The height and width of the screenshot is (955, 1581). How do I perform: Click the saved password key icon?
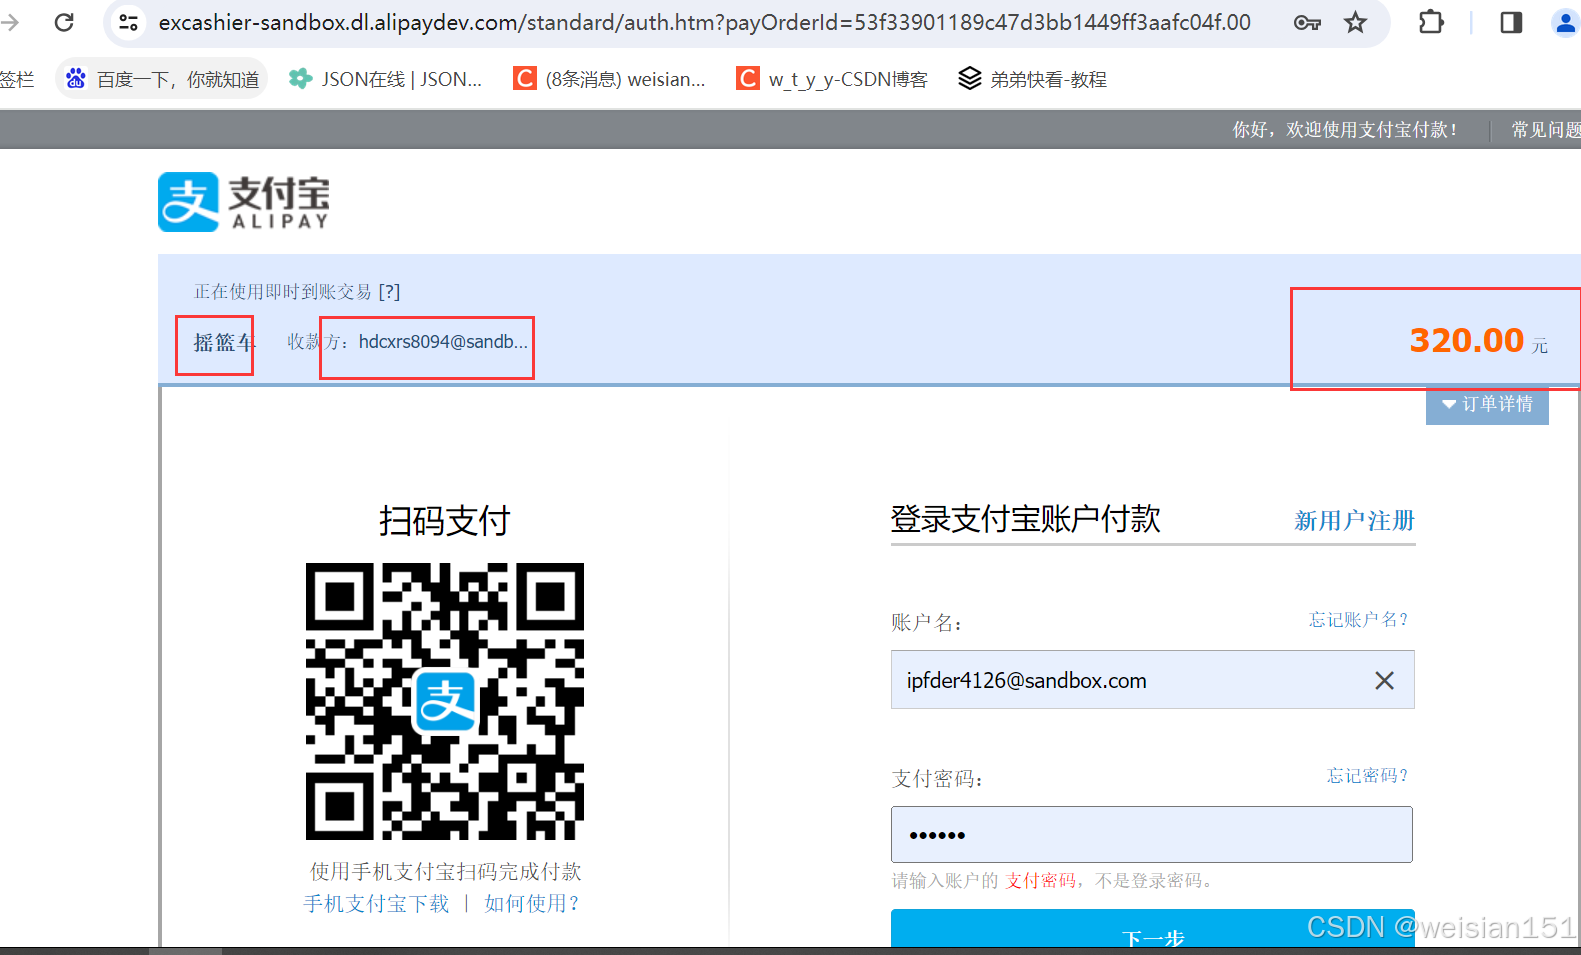click(x=1307, y=22)
